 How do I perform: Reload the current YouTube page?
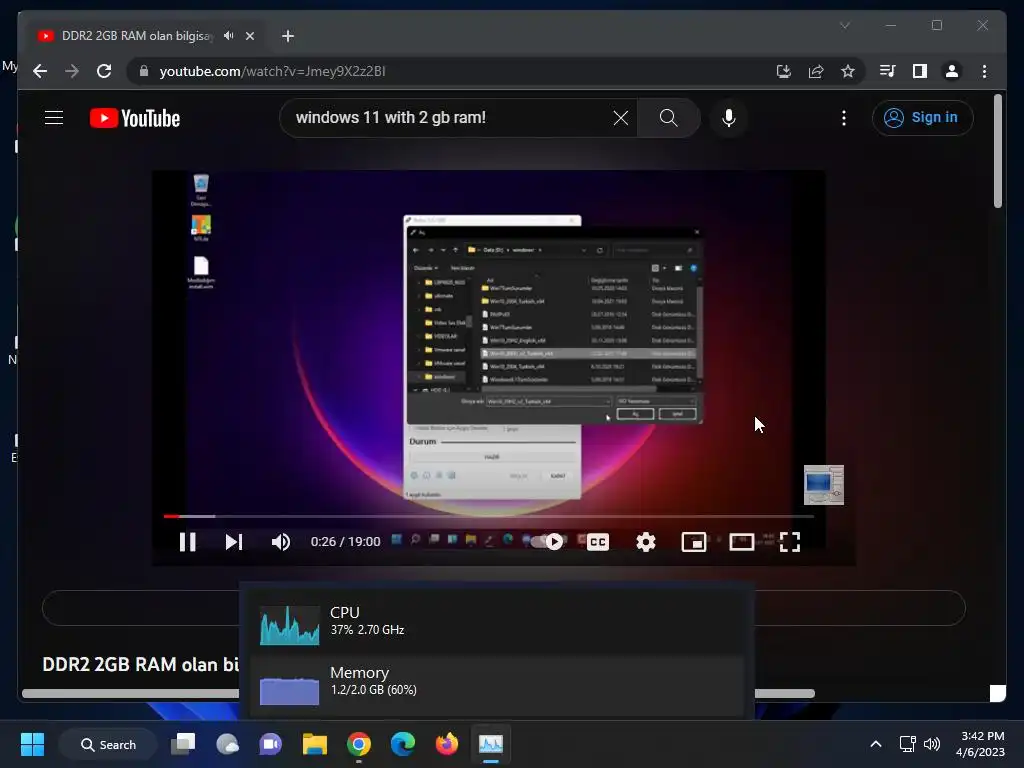(104, 71)
